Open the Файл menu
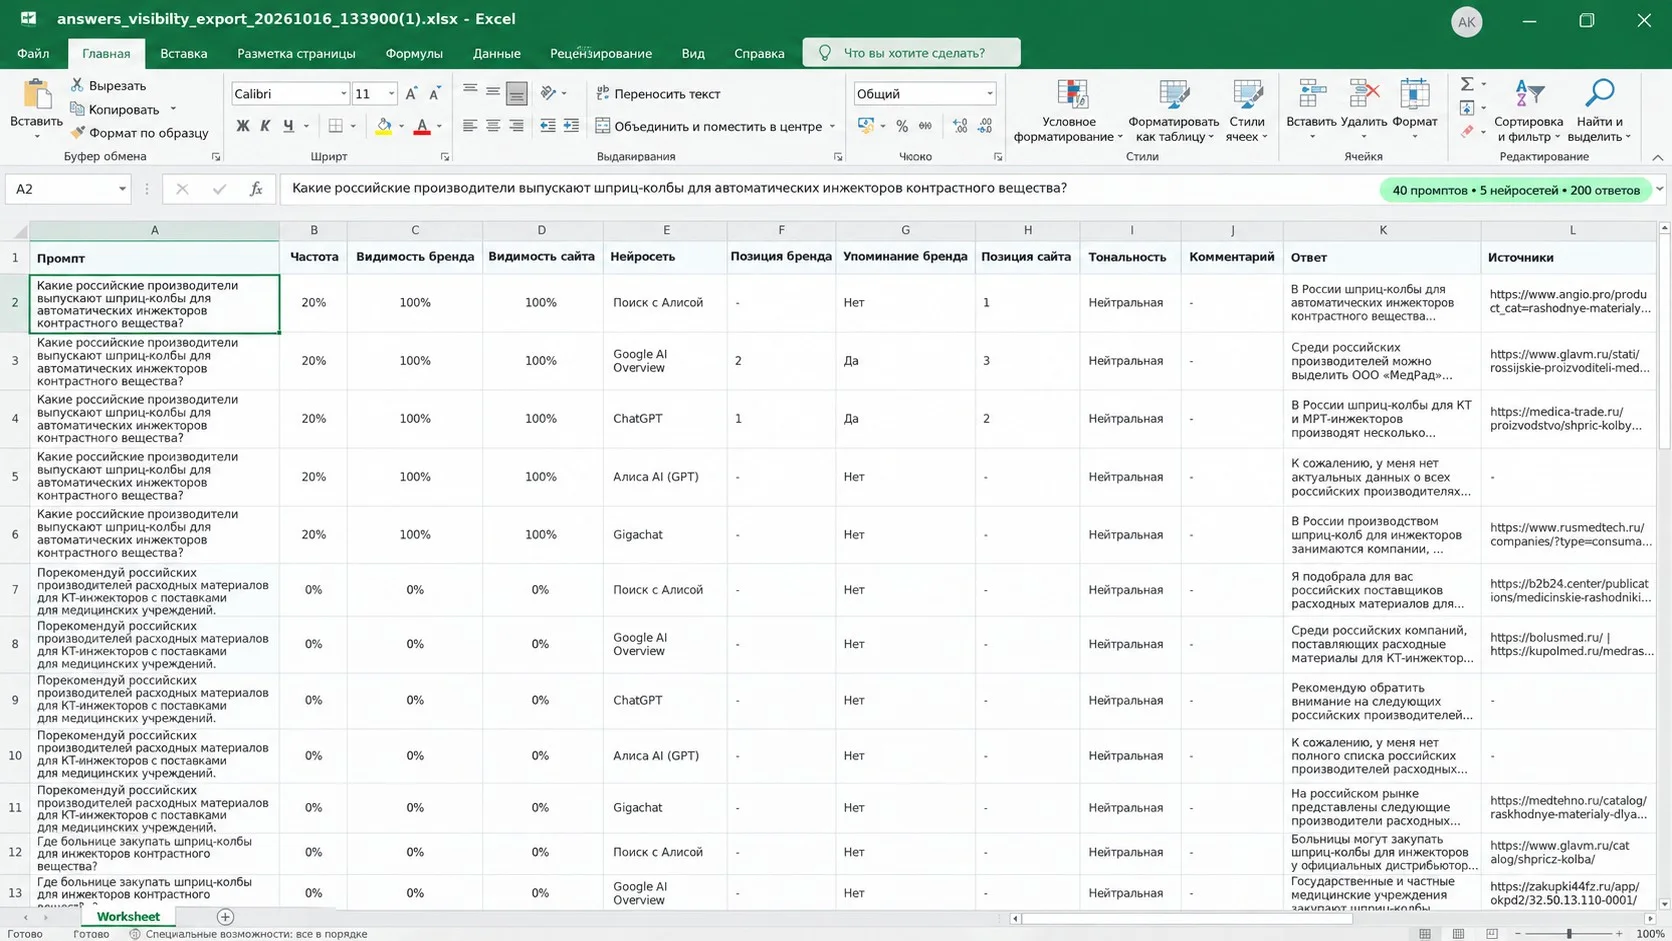Viewport: 1672px width, 941px height. (x=33, y=53)
